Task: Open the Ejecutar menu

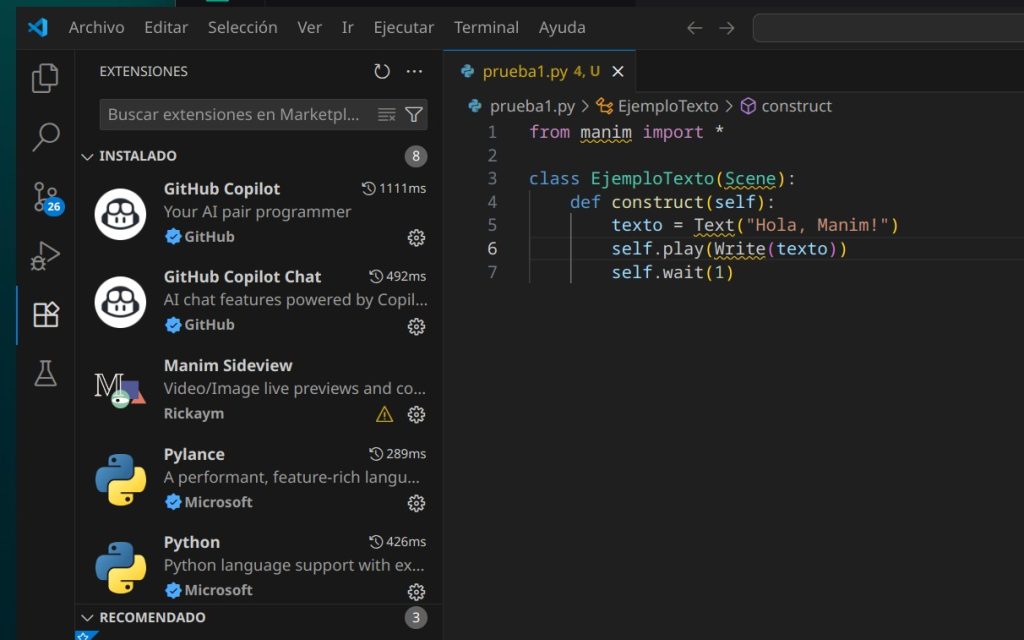Action: 404,27
